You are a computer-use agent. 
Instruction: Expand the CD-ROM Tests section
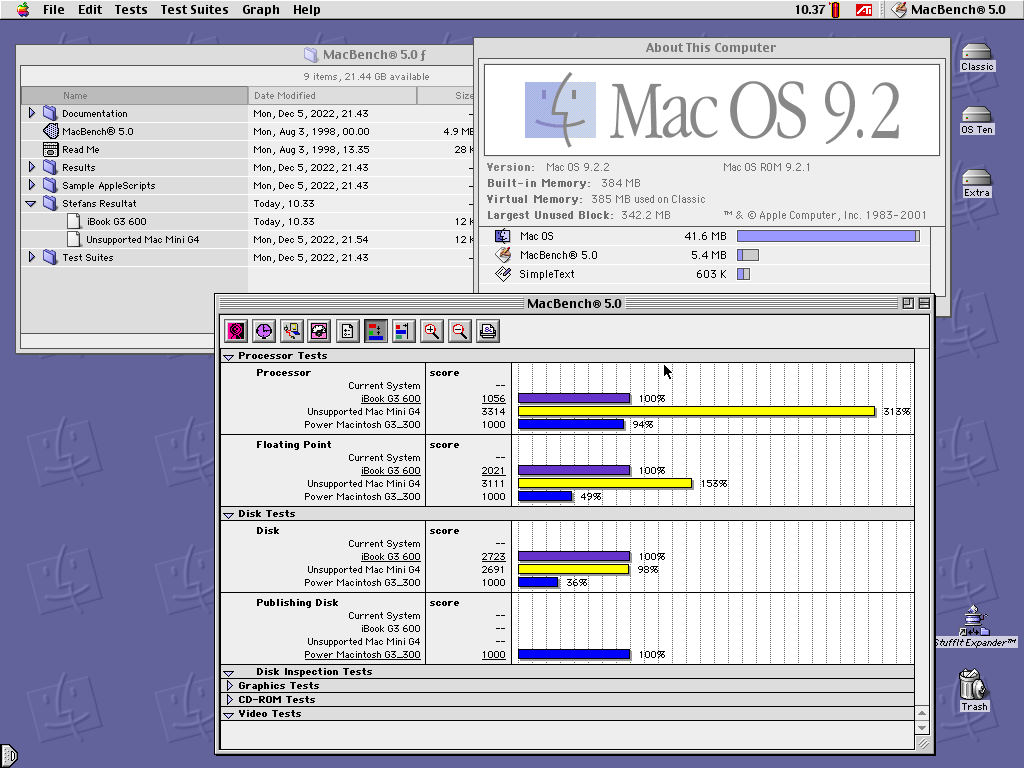coord(229,699)
